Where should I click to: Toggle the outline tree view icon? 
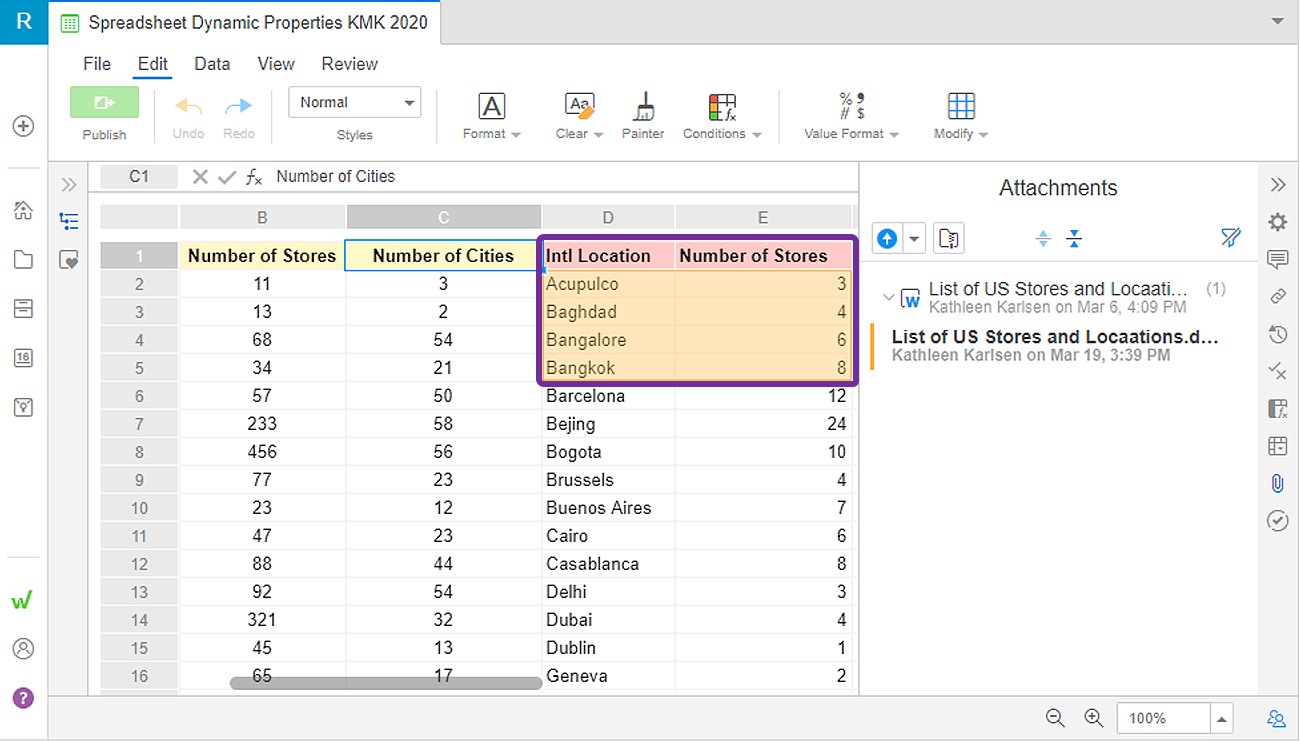click(x=69, y=221)
